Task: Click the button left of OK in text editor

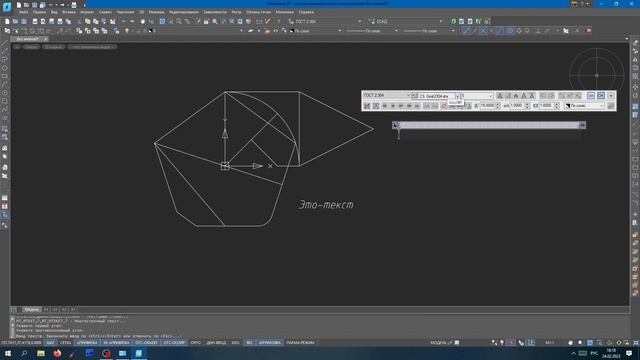Action: coord(591,96)
